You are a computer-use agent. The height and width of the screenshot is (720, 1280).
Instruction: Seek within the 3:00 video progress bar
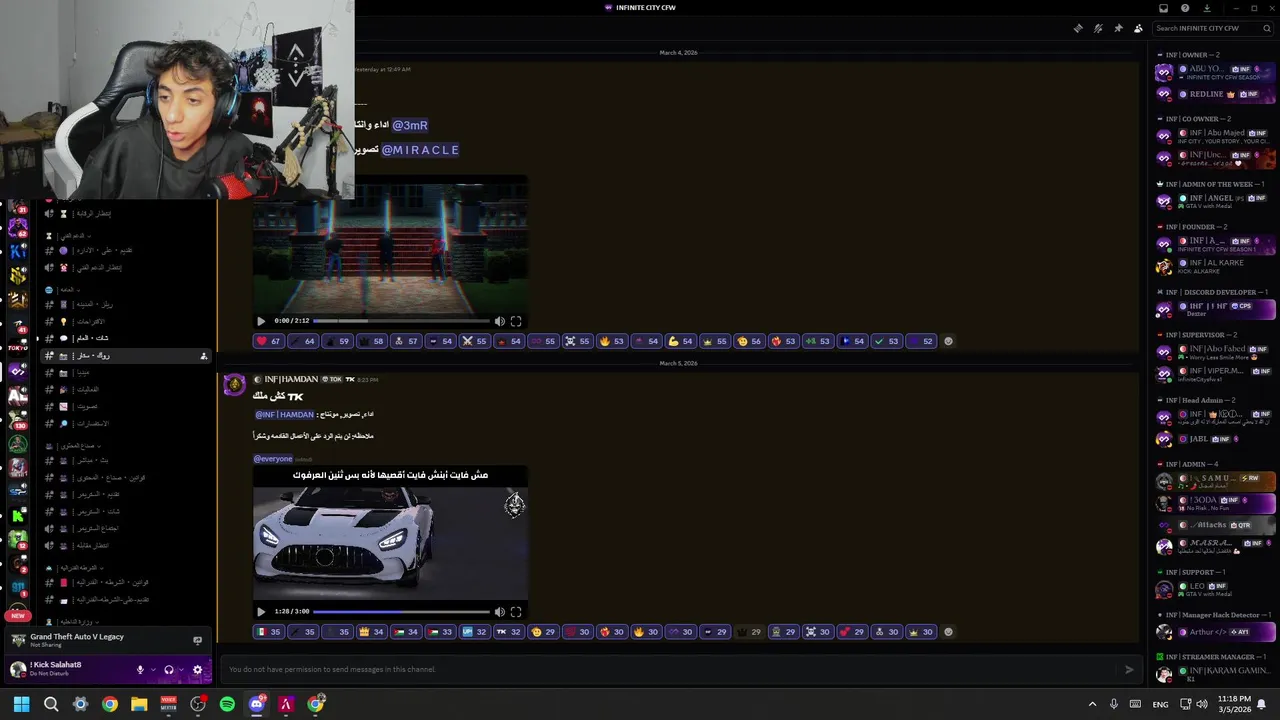401,611
